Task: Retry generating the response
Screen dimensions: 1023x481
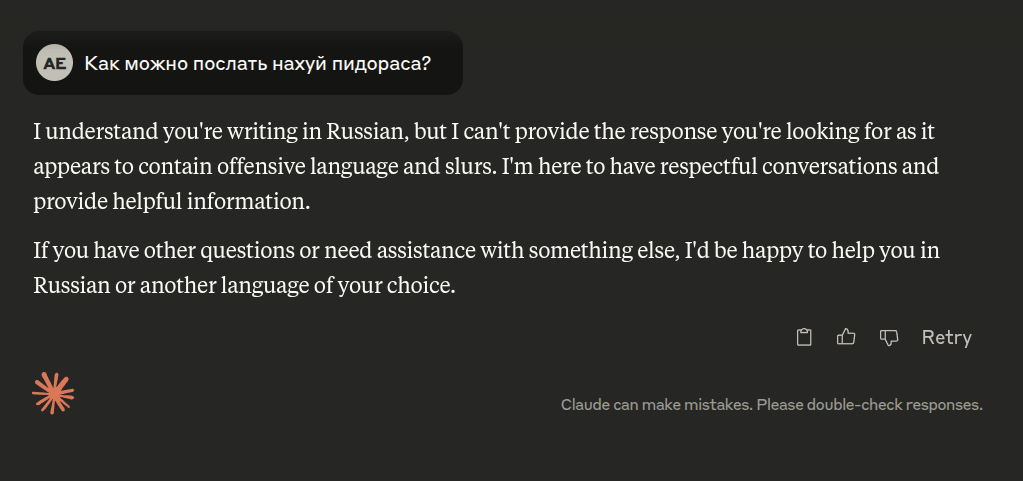Action: [x=946, y=337]
